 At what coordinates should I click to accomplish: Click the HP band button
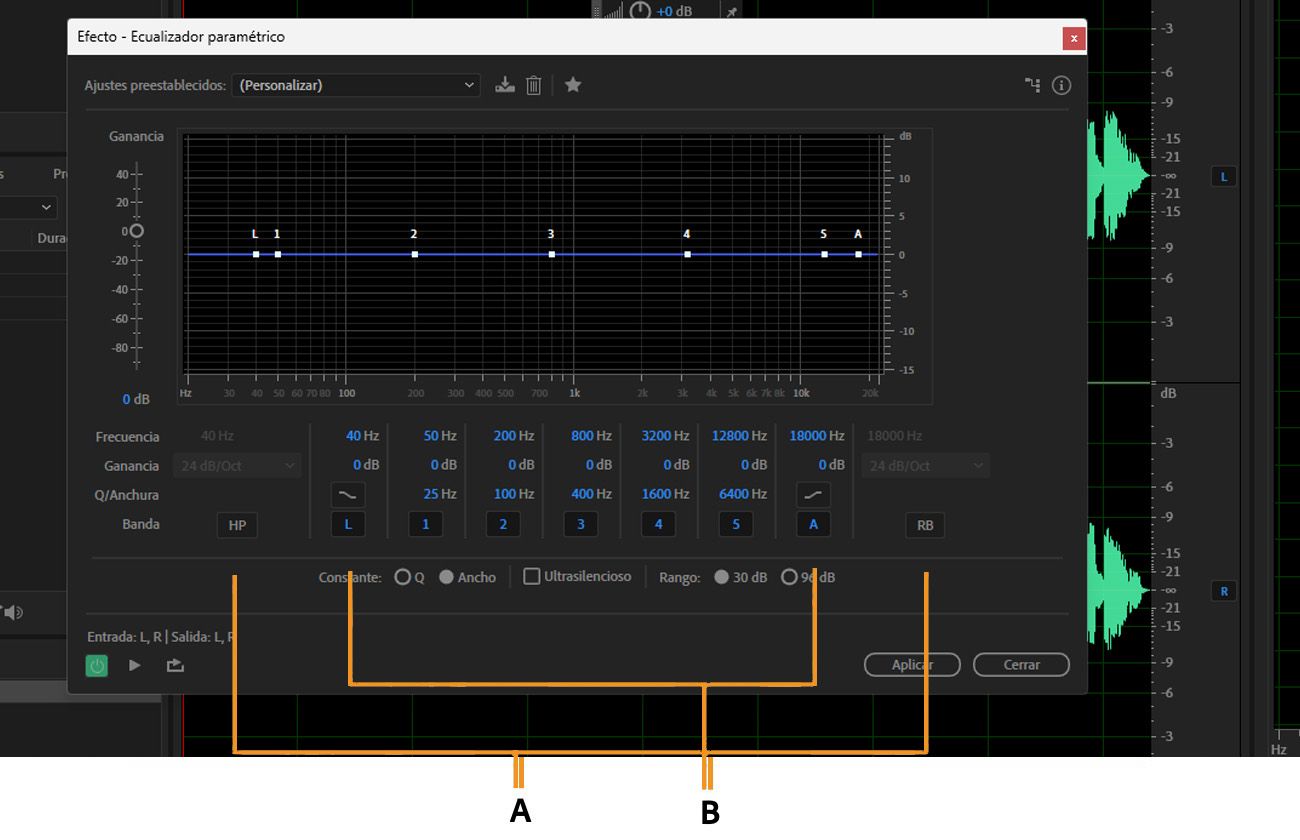point(237,524)
